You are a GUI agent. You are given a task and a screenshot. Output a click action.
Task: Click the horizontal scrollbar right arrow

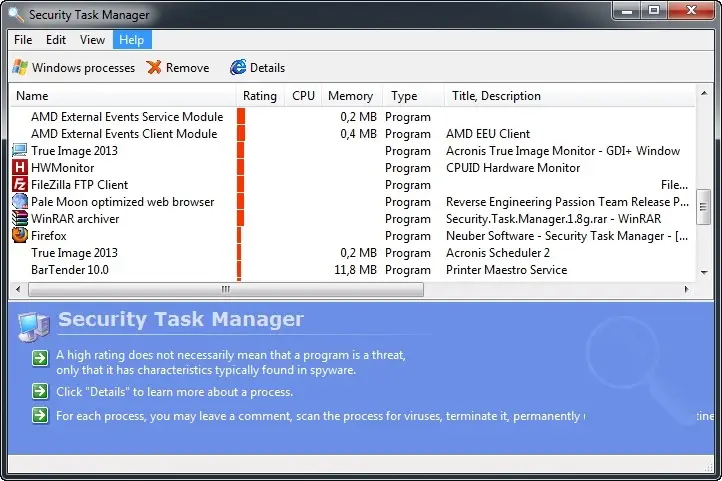pos(687,290)
